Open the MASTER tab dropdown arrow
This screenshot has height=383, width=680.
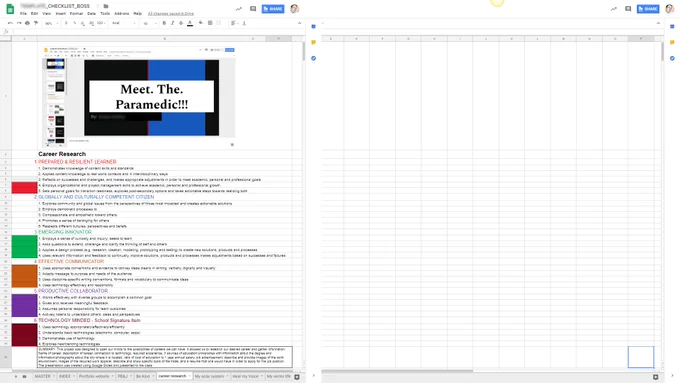(x=54, y=376)
